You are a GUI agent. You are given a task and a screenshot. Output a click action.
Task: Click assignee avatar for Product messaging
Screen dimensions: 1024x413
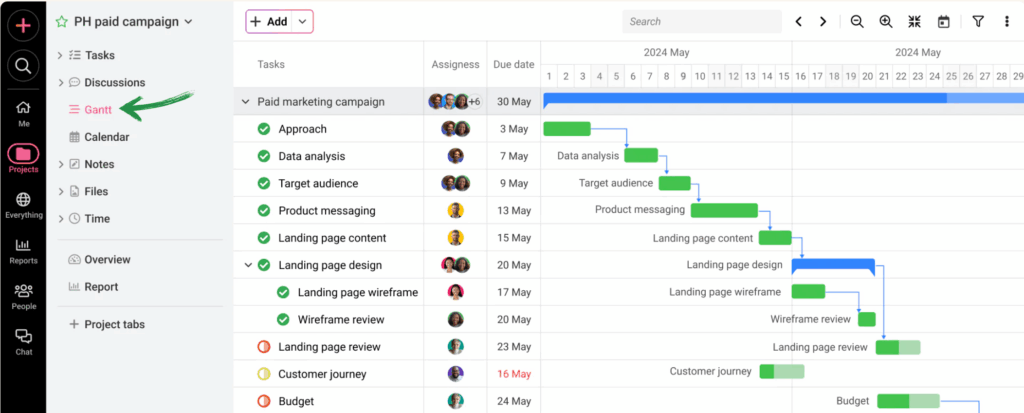pyautogui.click(x=455, y=210)
